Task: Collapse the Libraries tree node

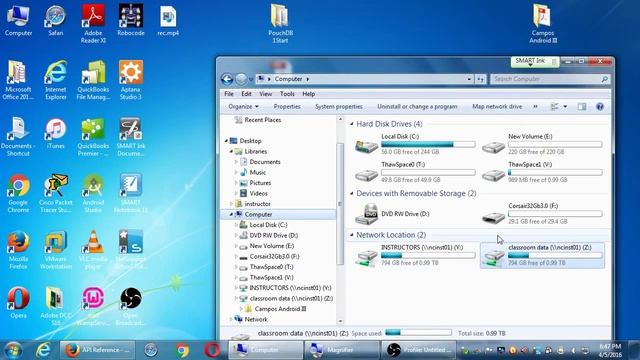Action: click(x=231, y=151)
